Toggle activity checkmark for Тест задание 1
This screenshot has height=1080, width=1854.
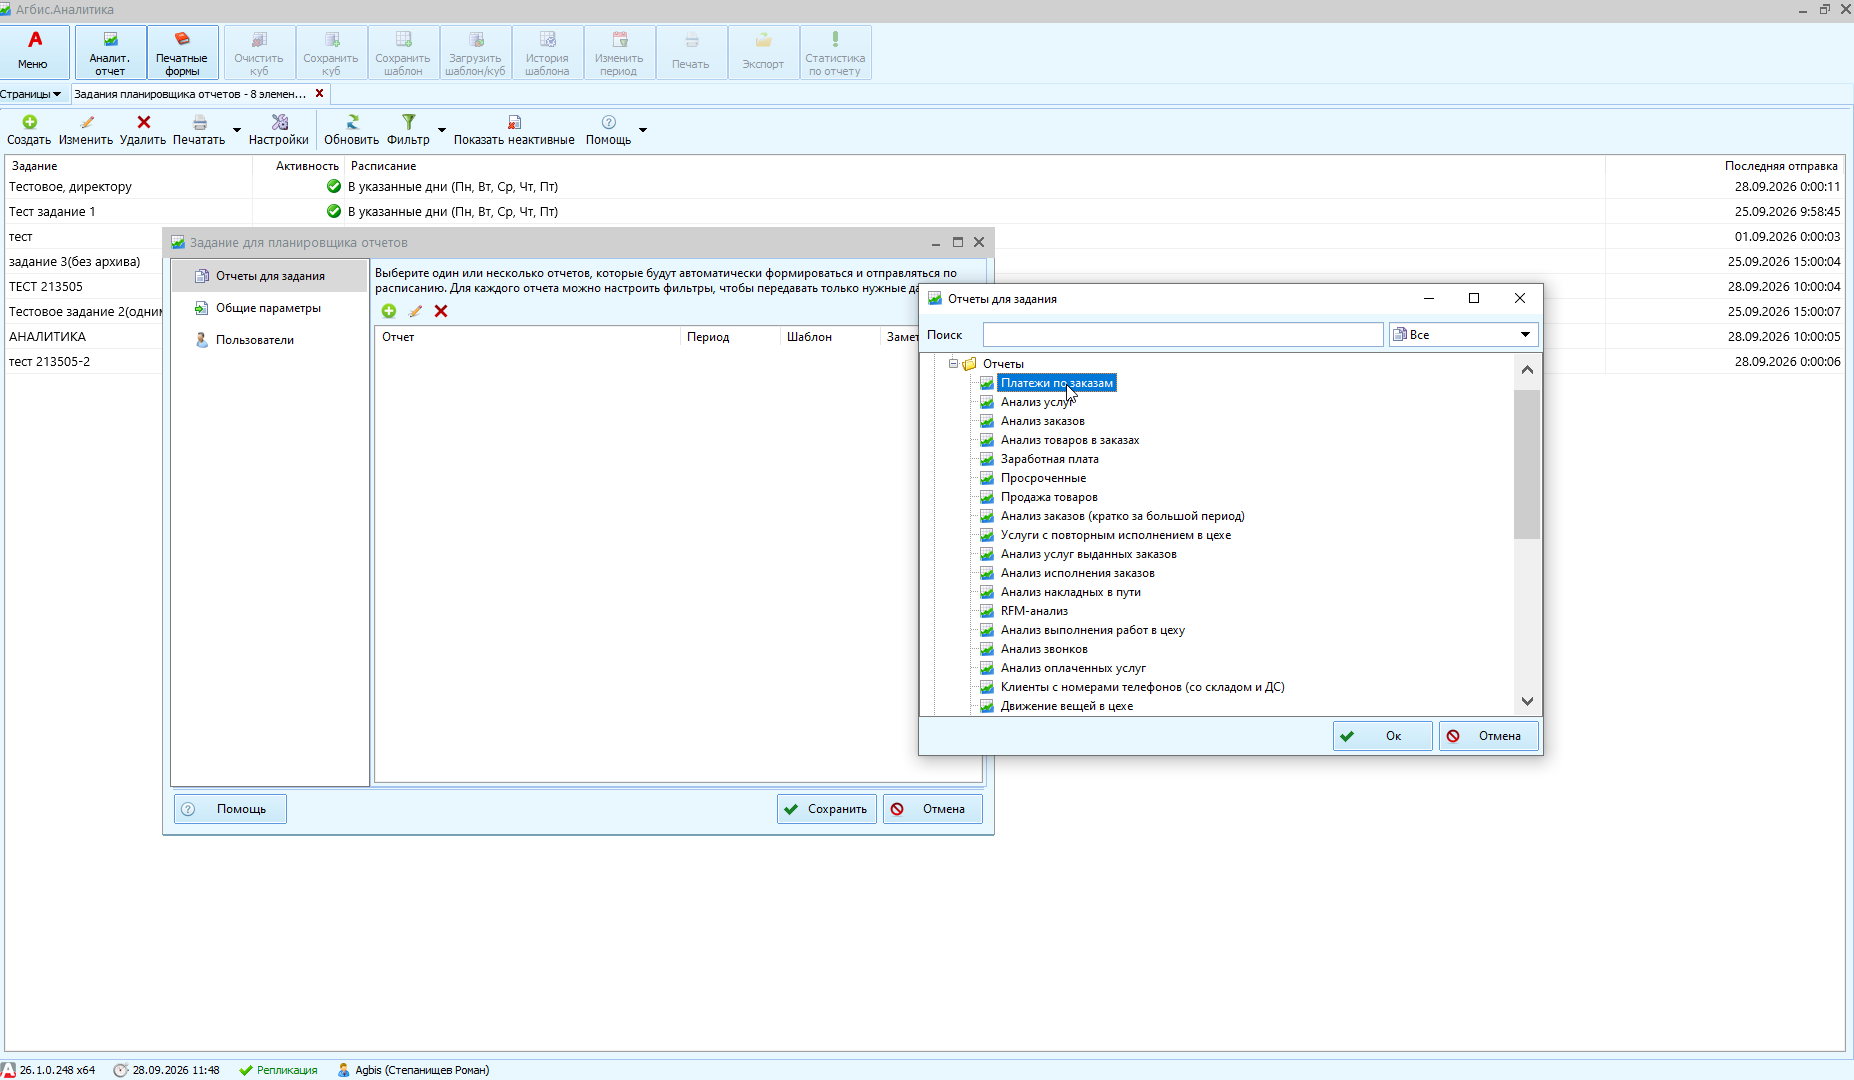(334, 211)
